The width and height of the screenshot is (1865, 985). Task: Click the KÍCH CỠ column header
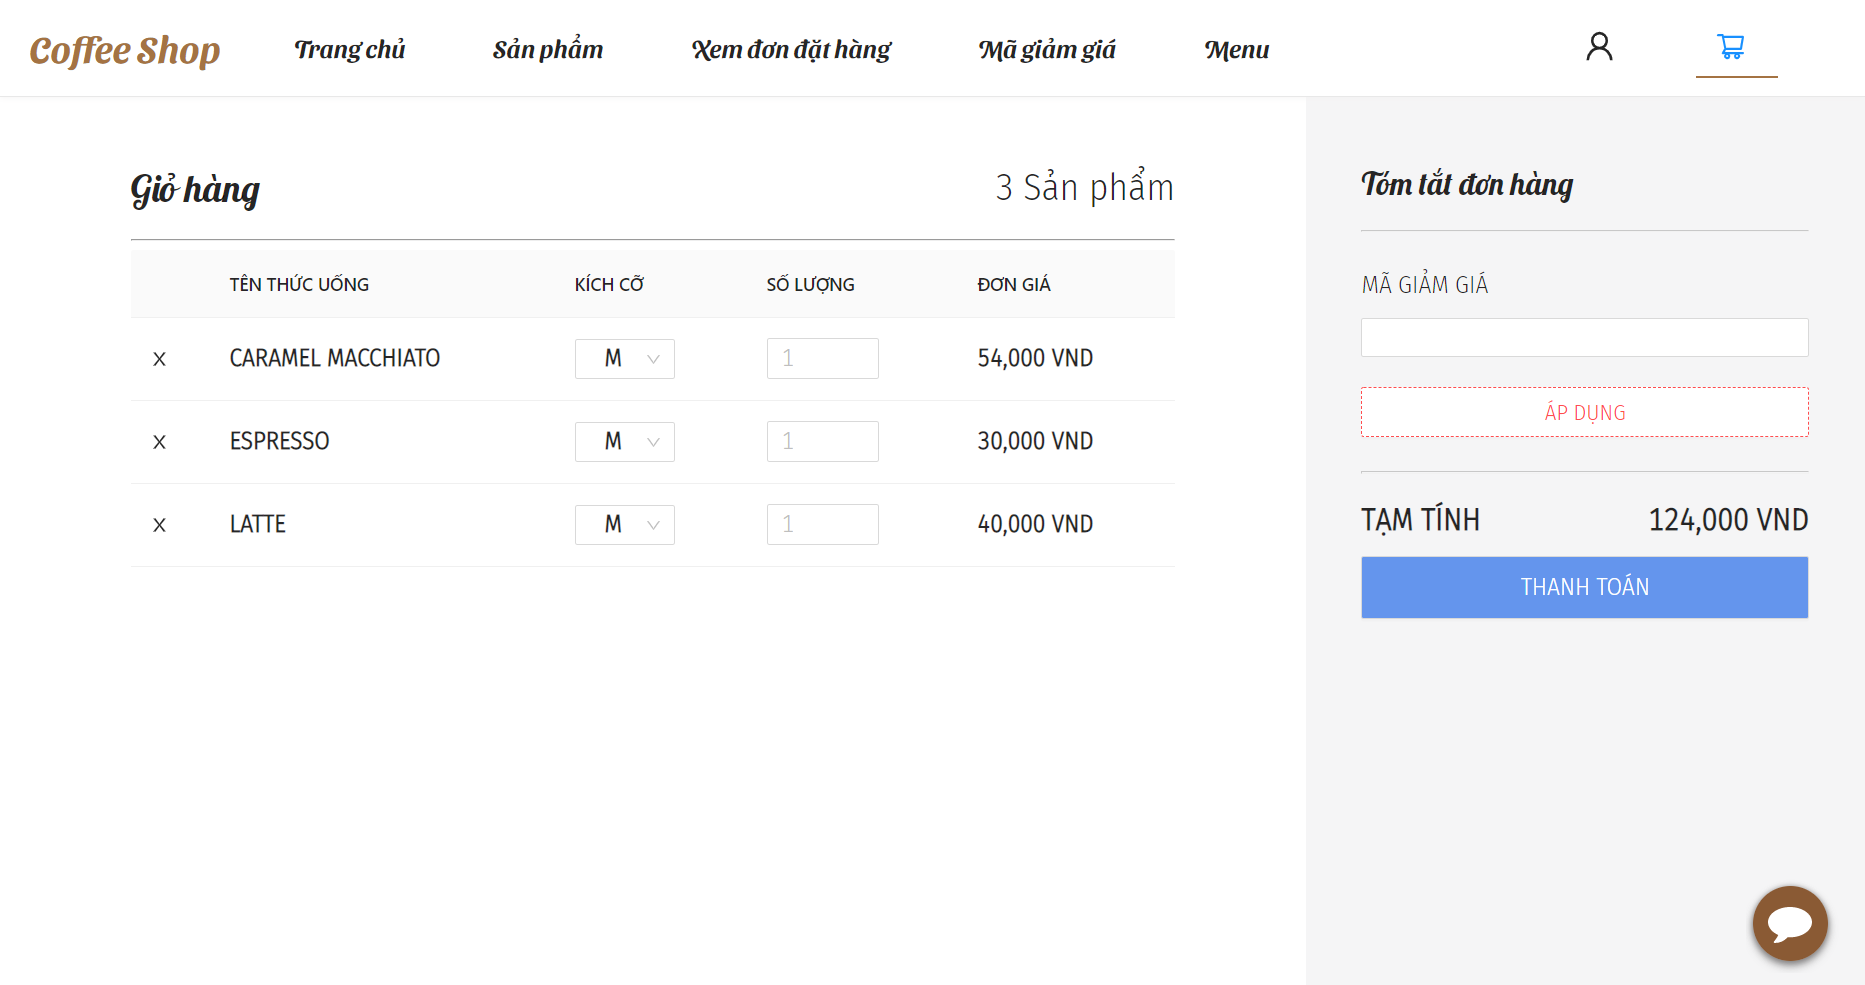(x=609, y=284)
